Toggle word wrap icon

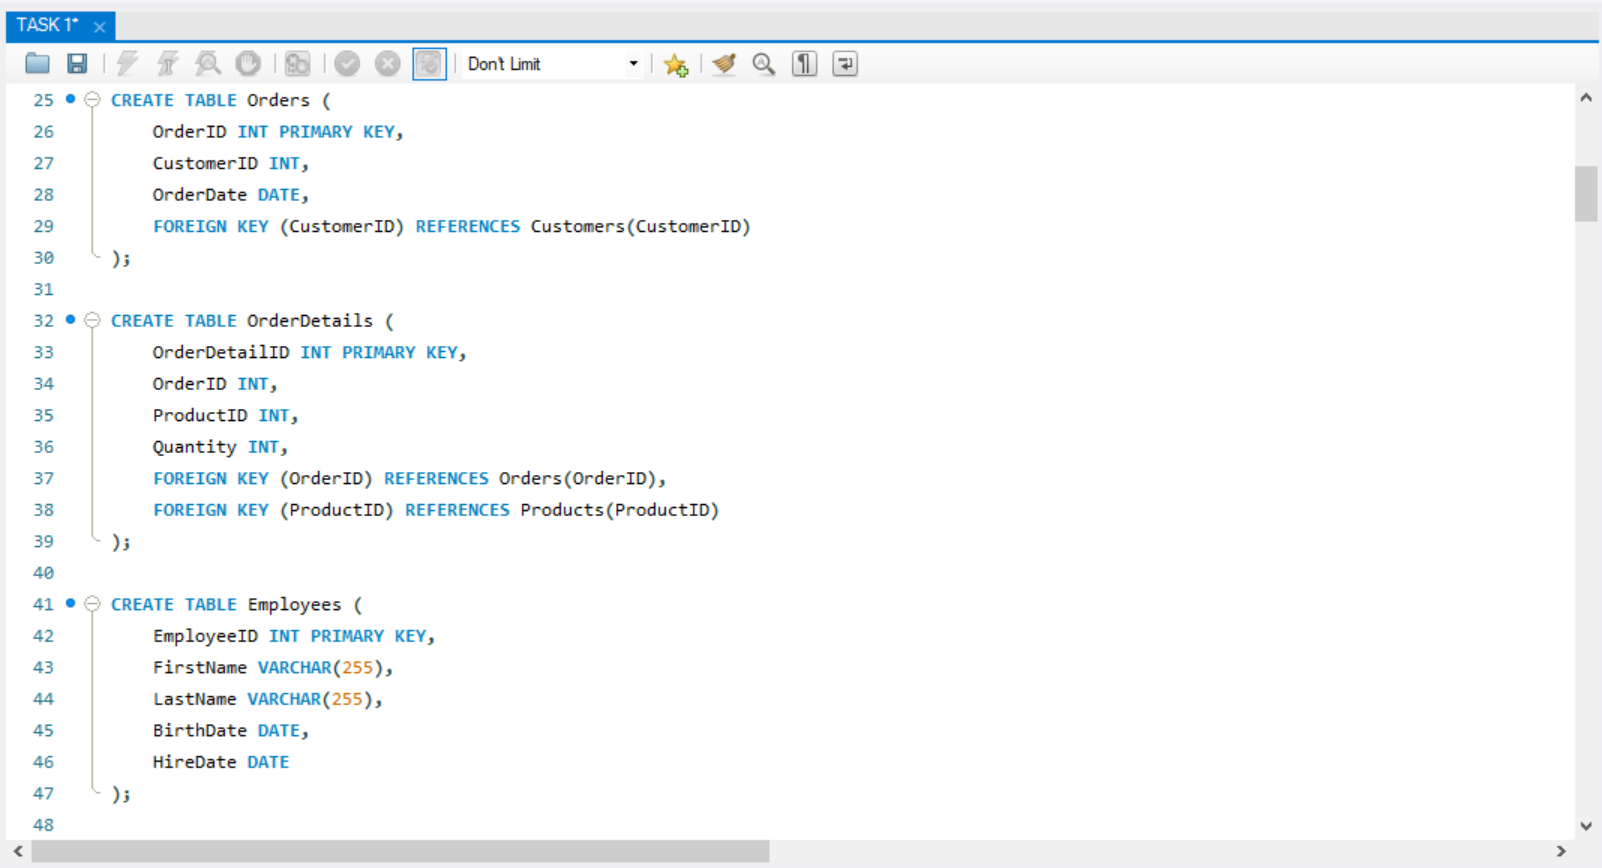845,64
